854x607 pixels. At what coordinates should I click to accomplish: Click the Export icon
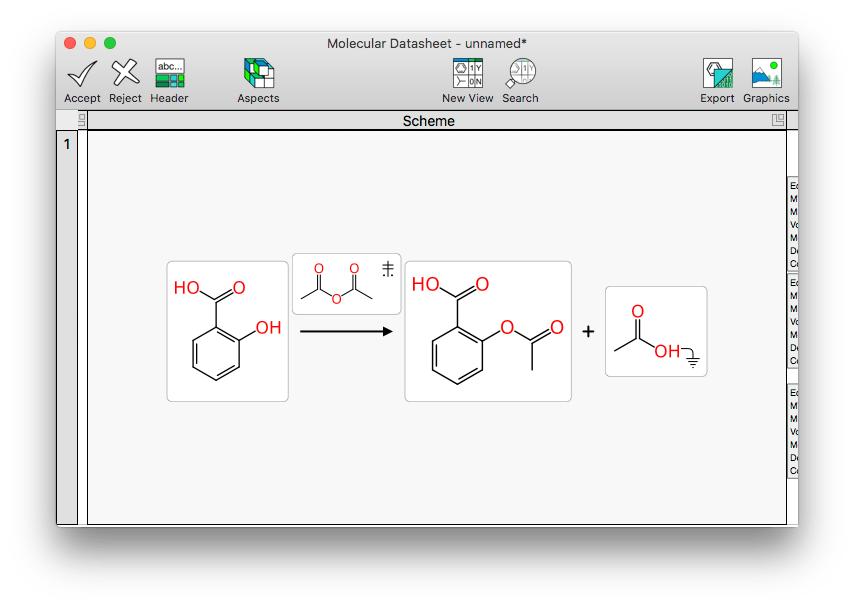(x=717, y=74)
